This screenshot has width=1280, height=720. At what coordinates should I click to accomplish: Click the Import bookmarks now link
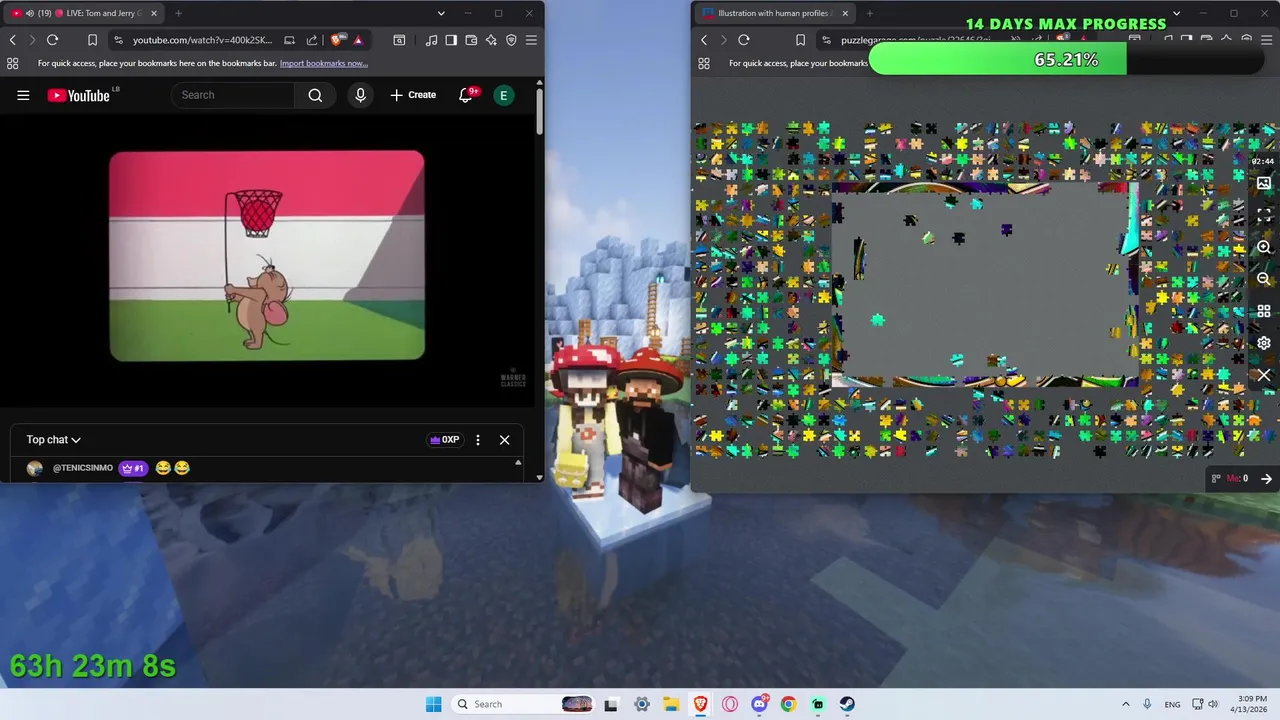click(x=324, y=63)
